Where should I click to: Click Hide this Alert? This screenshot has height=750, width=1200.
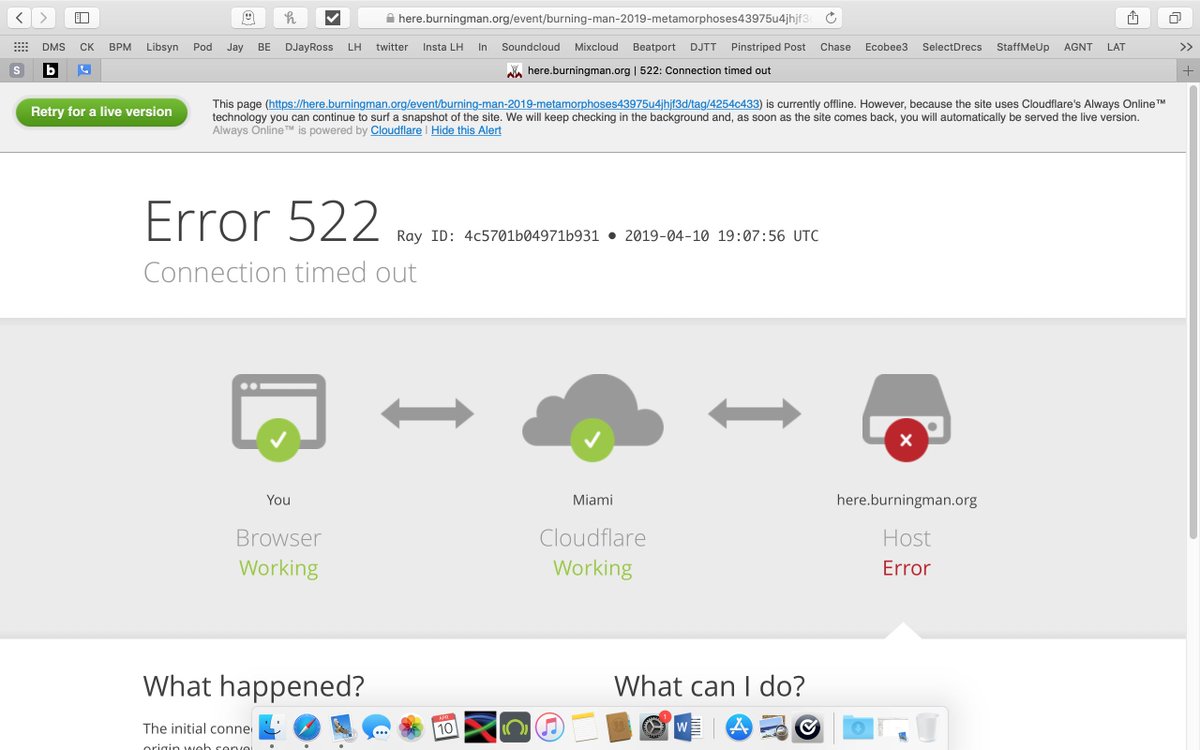pos(466,130)
